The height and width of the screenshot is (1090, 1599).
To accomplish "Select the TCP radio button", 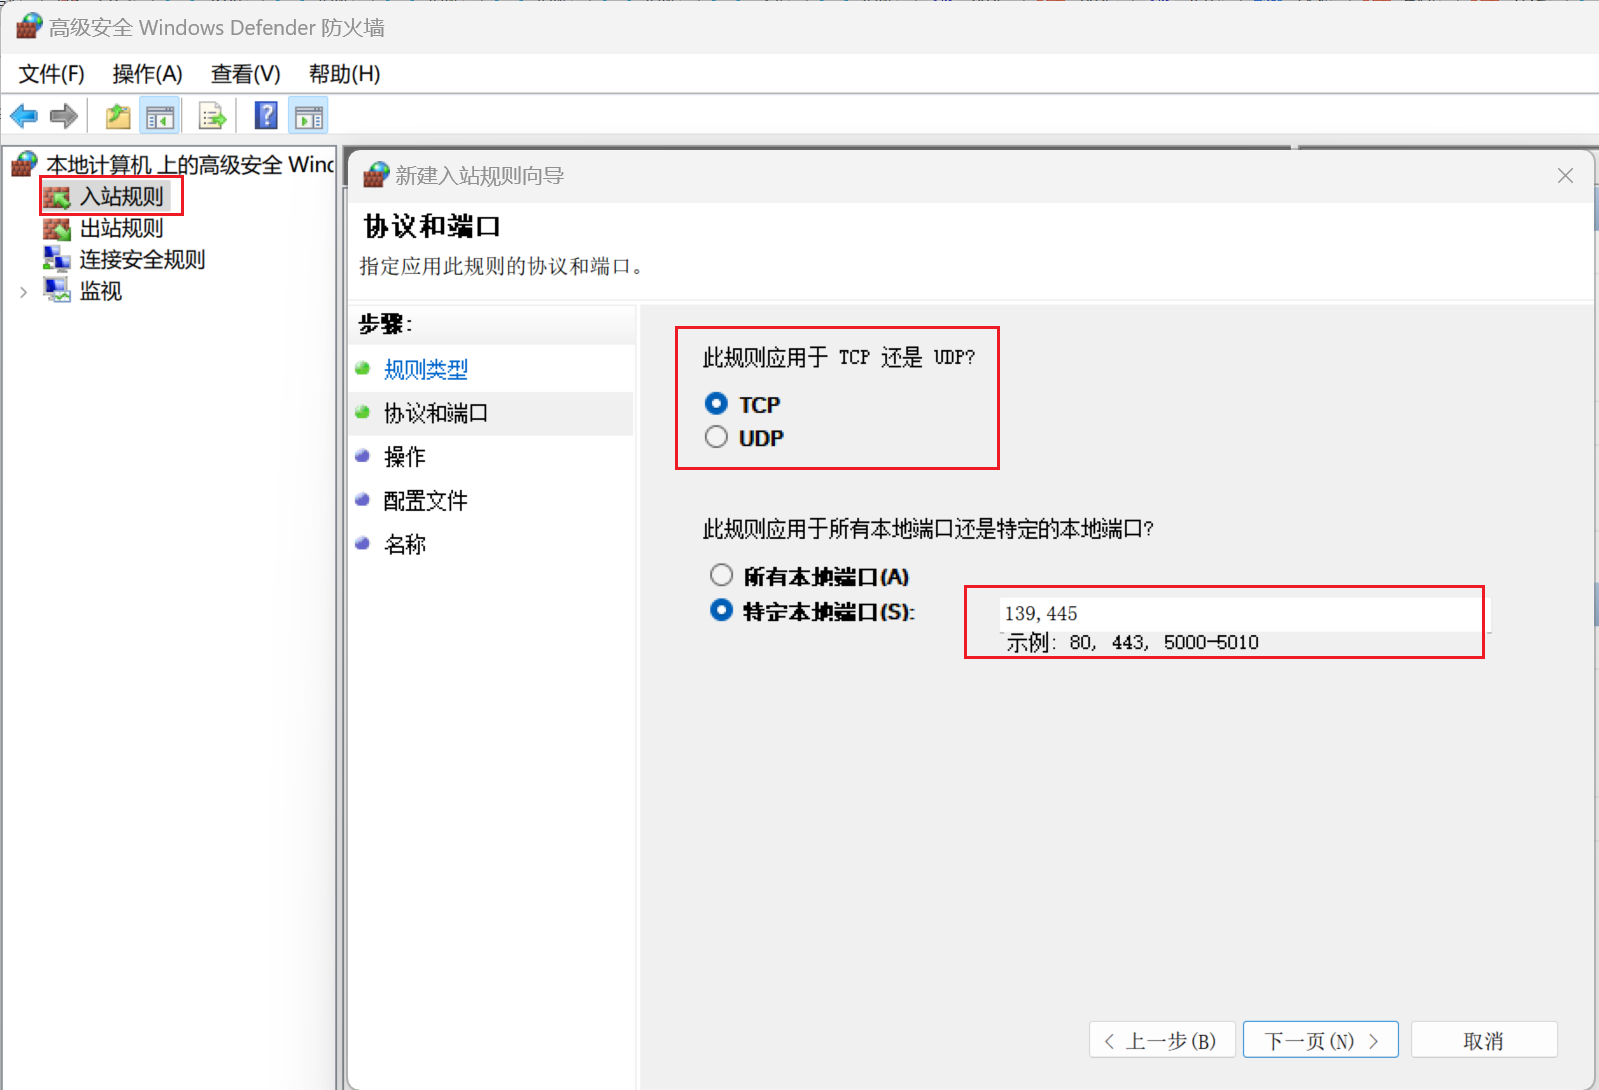I will (x=716, y=404).
